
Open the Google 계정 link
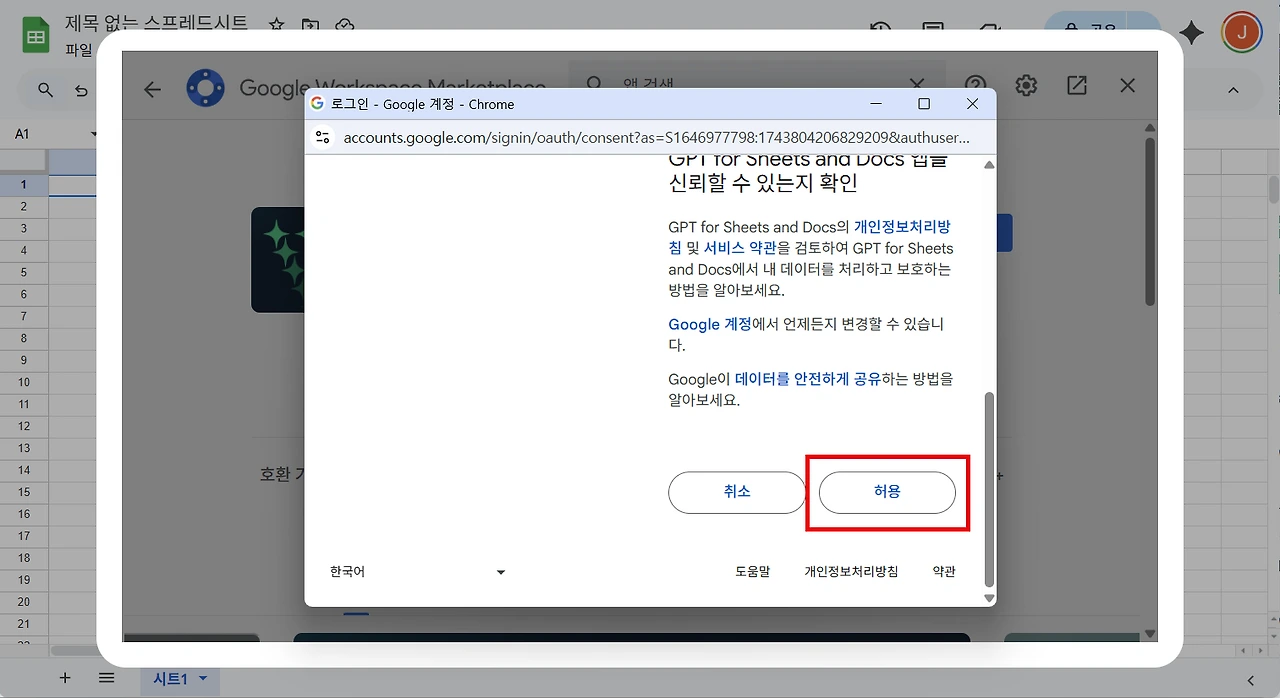point(710,324)
